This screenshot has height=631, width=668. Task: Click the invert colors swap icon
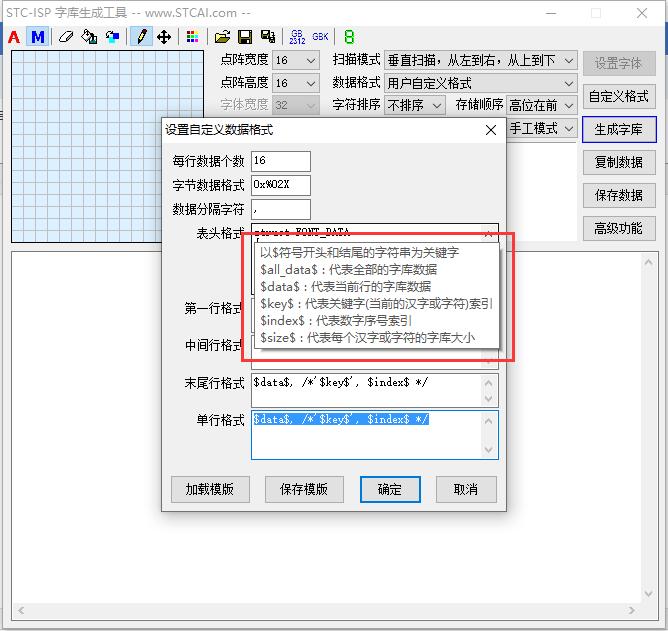(112, 37)
